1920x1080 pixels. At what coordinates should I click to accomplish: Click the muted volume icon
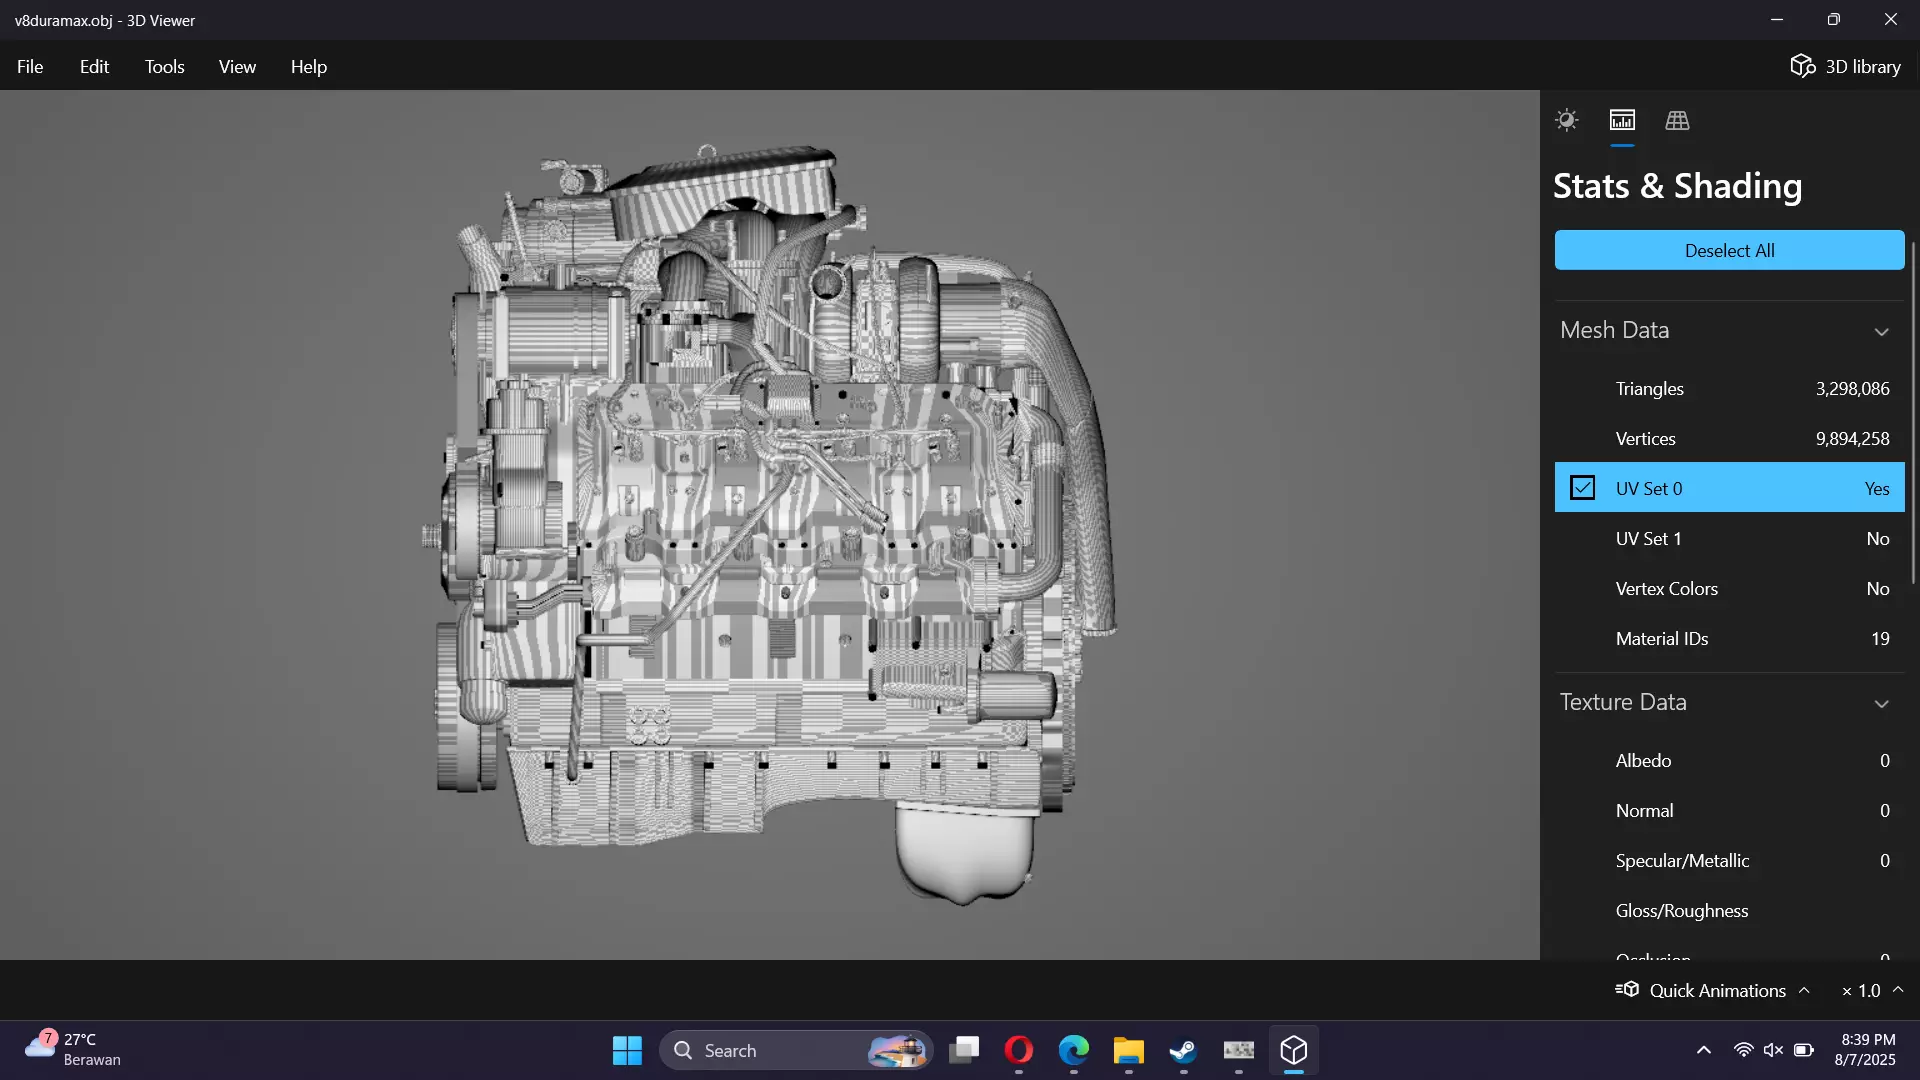(x=1773, y=1050)
